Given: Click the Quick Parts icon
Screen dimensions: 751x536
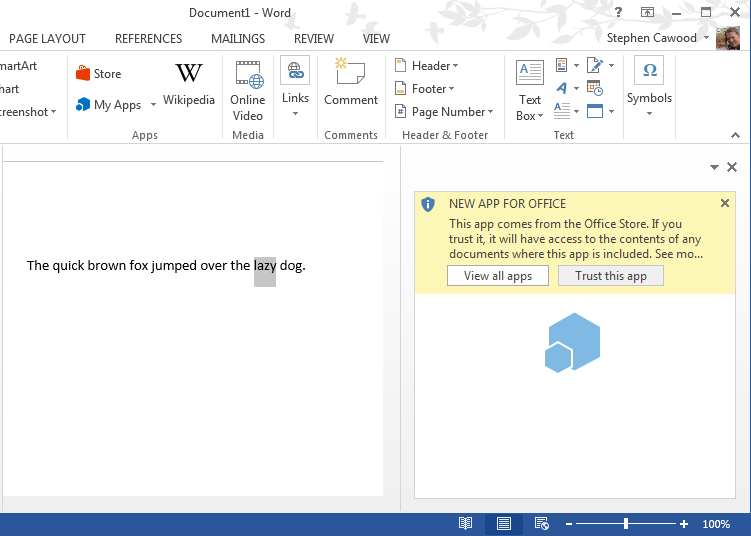Looking at the screenshot, I should click(562, 65).
